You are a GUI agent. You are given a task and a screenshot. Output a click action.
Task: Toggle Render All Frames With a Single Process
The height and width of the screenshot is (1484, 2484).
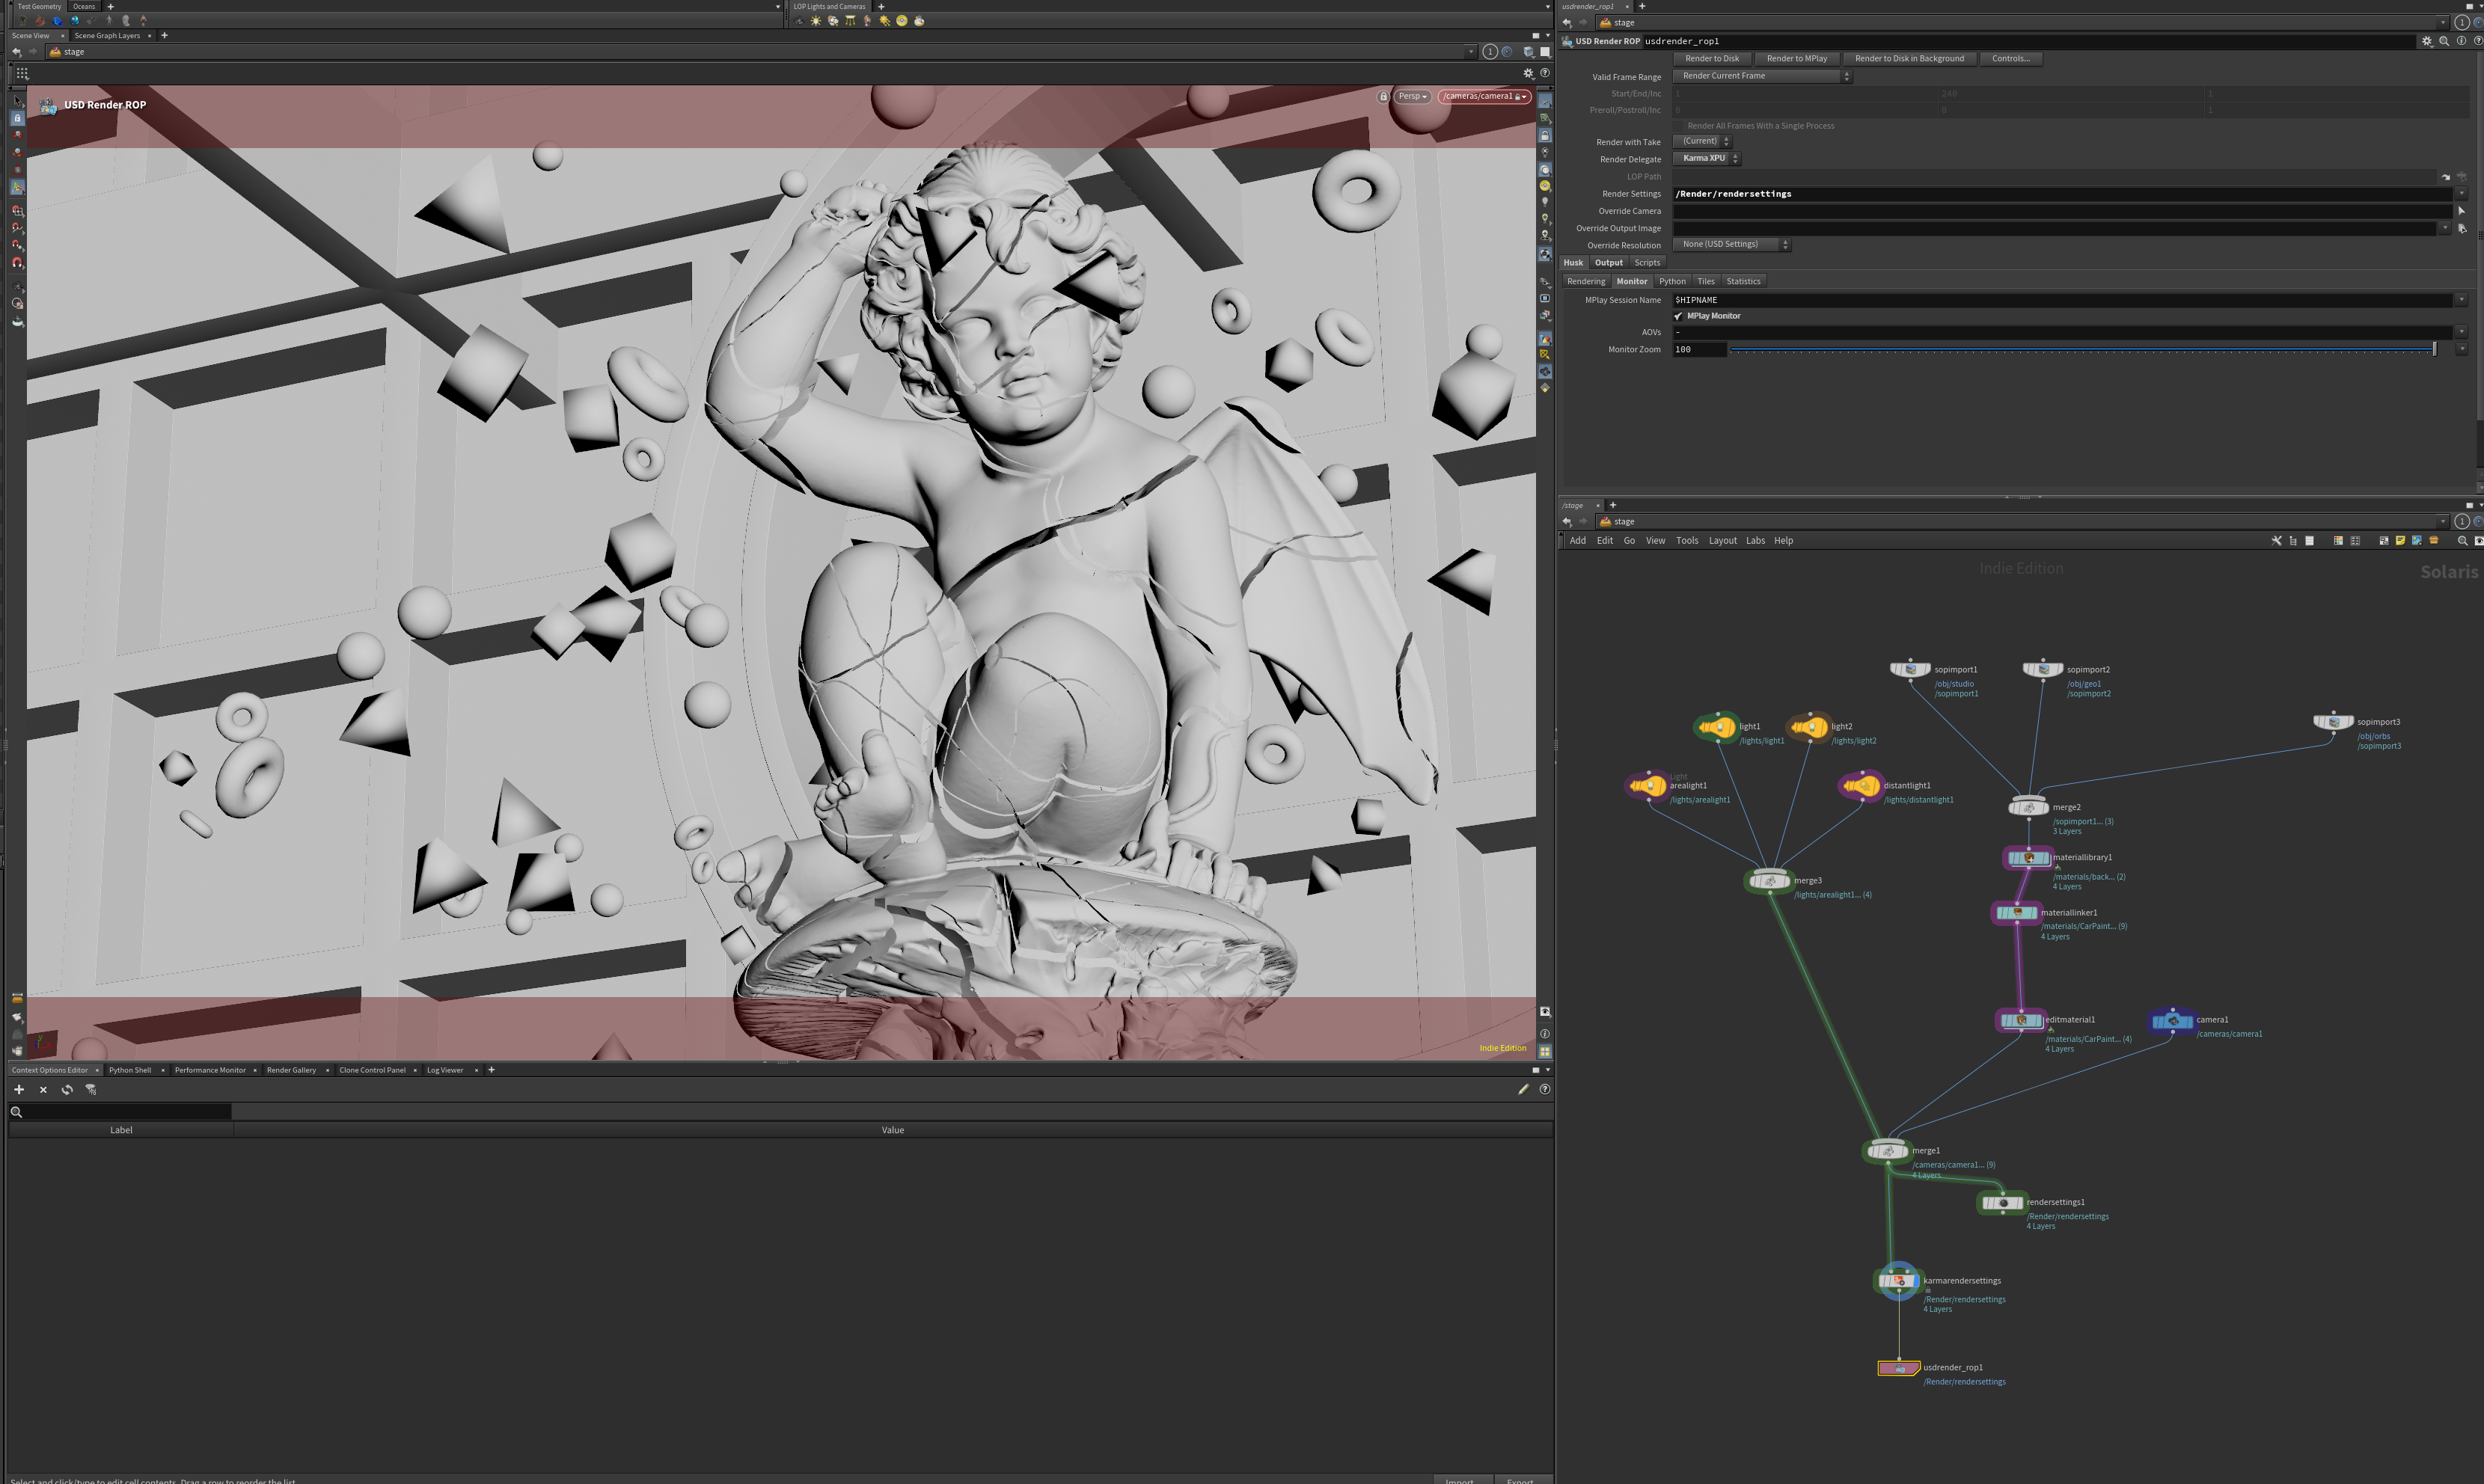coord(1679,126)
